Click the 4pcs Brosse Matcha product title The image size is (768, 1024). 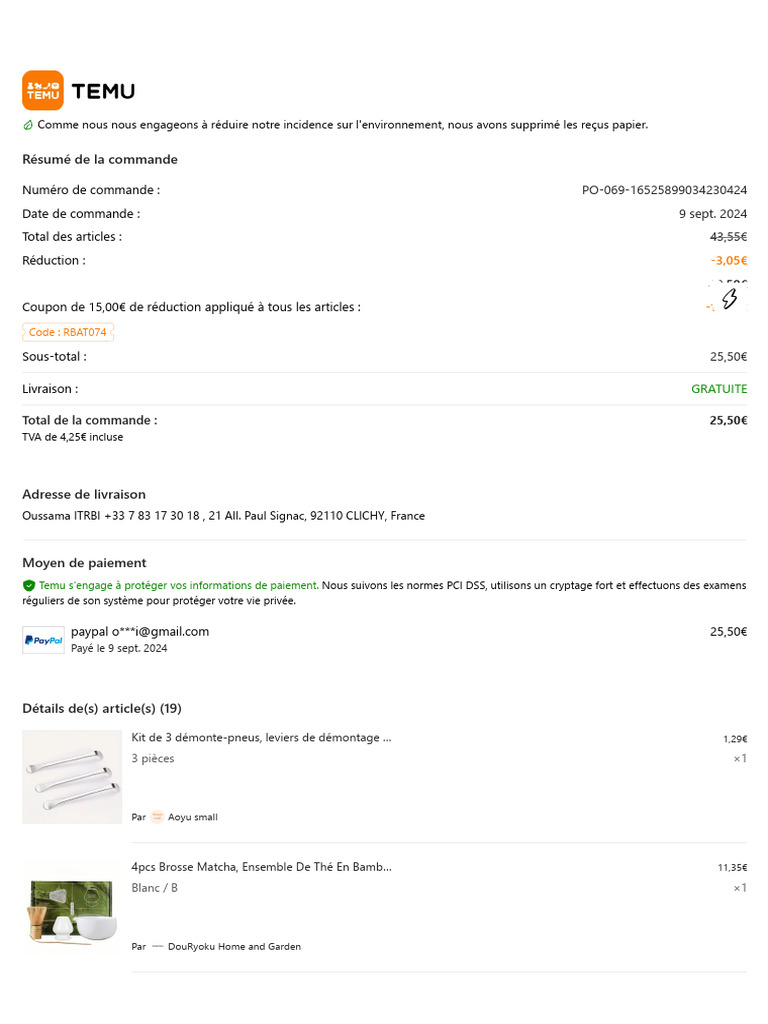click(261, 867)
